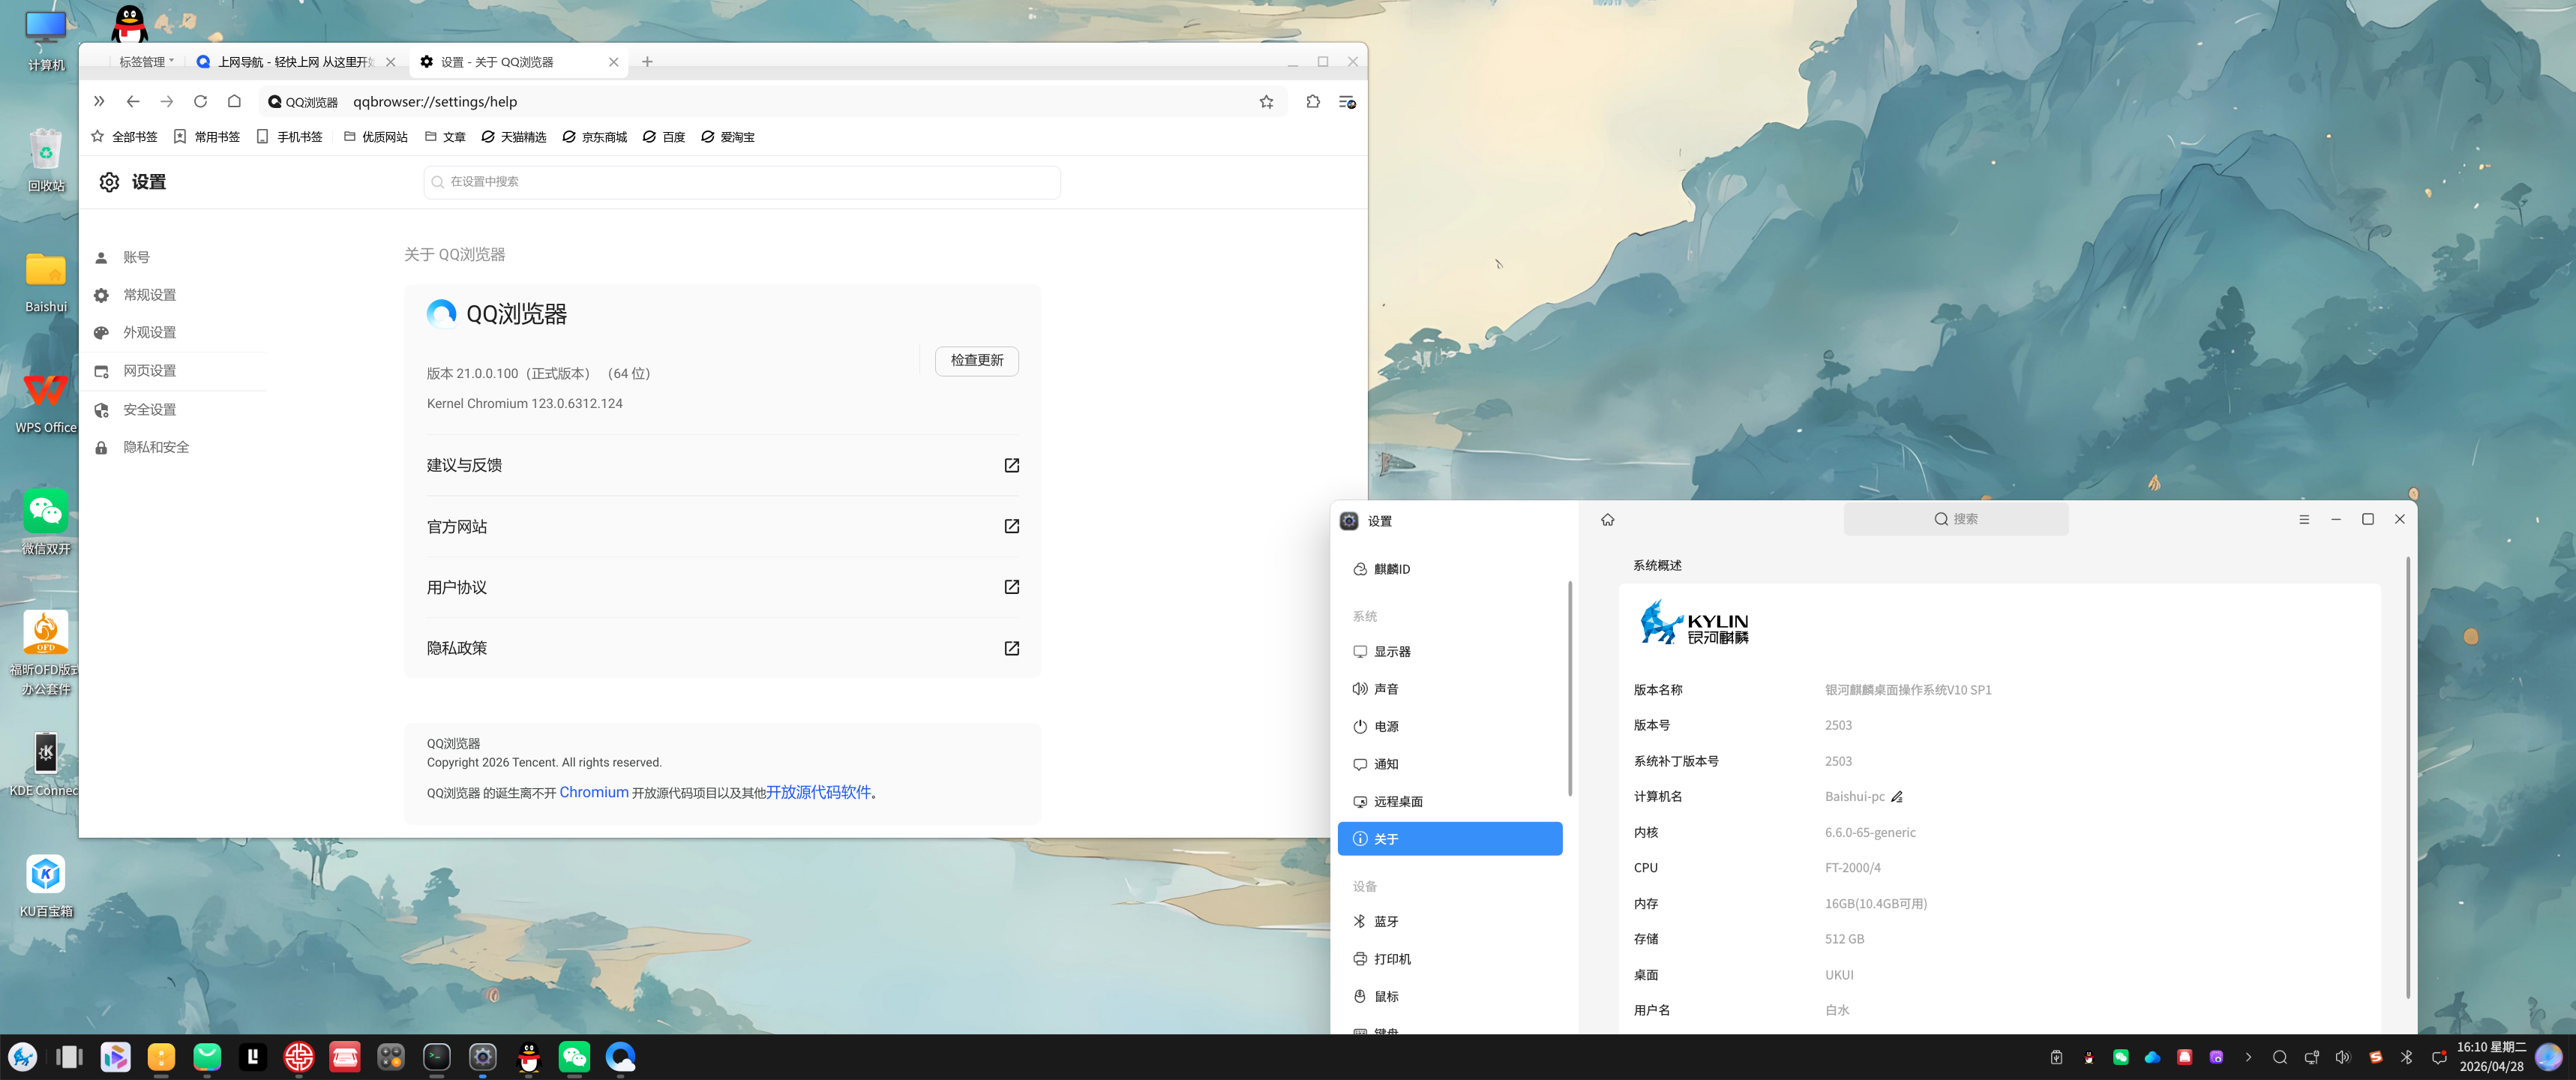2576x1080 pixels.
Task: Select 蓝牙 in Kylin Settings sidebar
Action: [x=1450, y=921]
